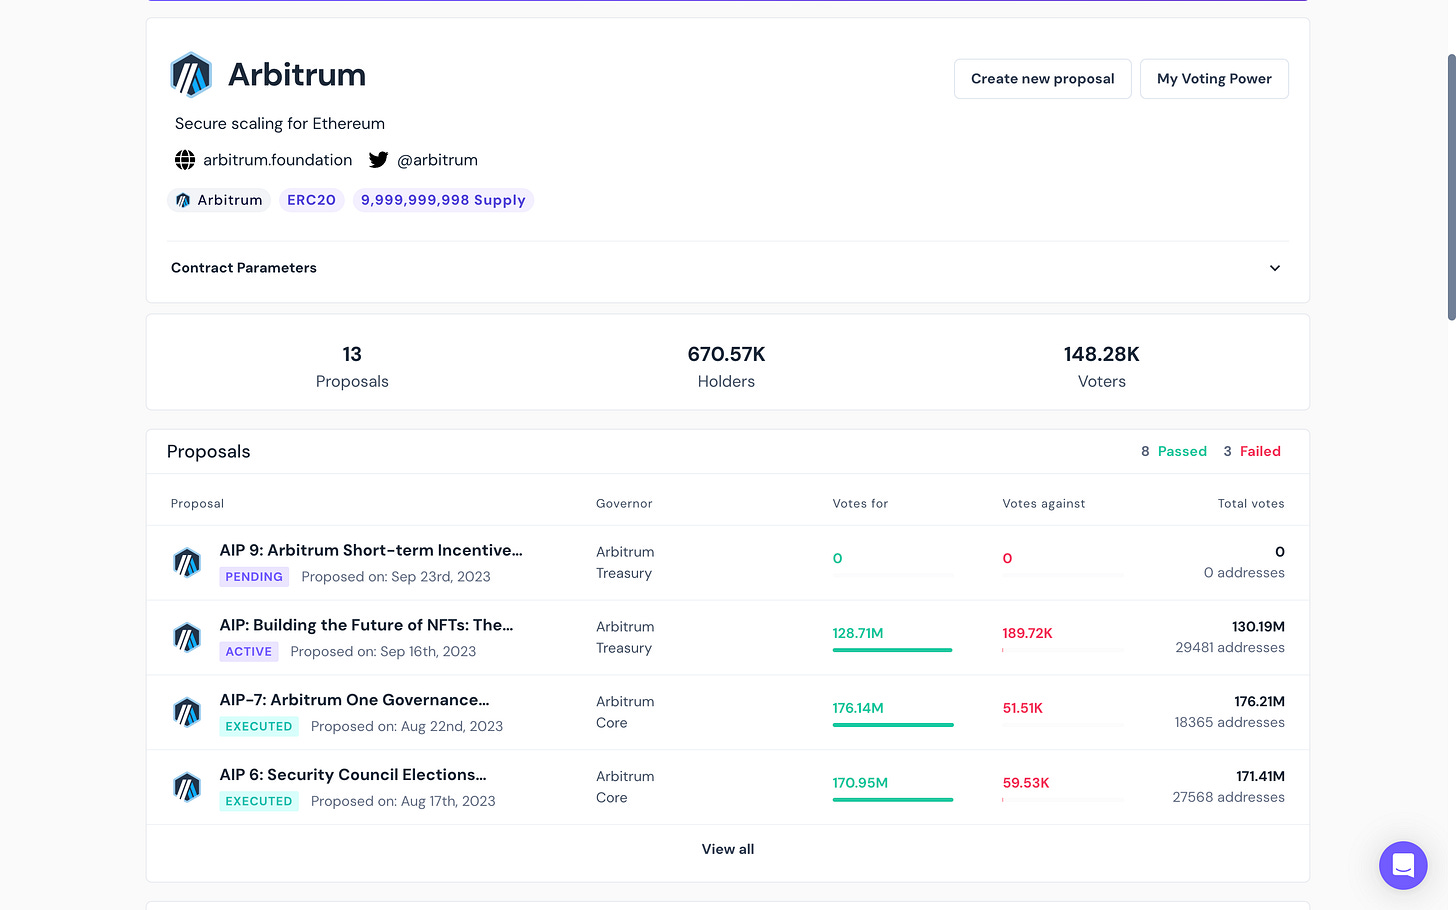Visit the arbitrum.foundation website link

click(278, 160)
